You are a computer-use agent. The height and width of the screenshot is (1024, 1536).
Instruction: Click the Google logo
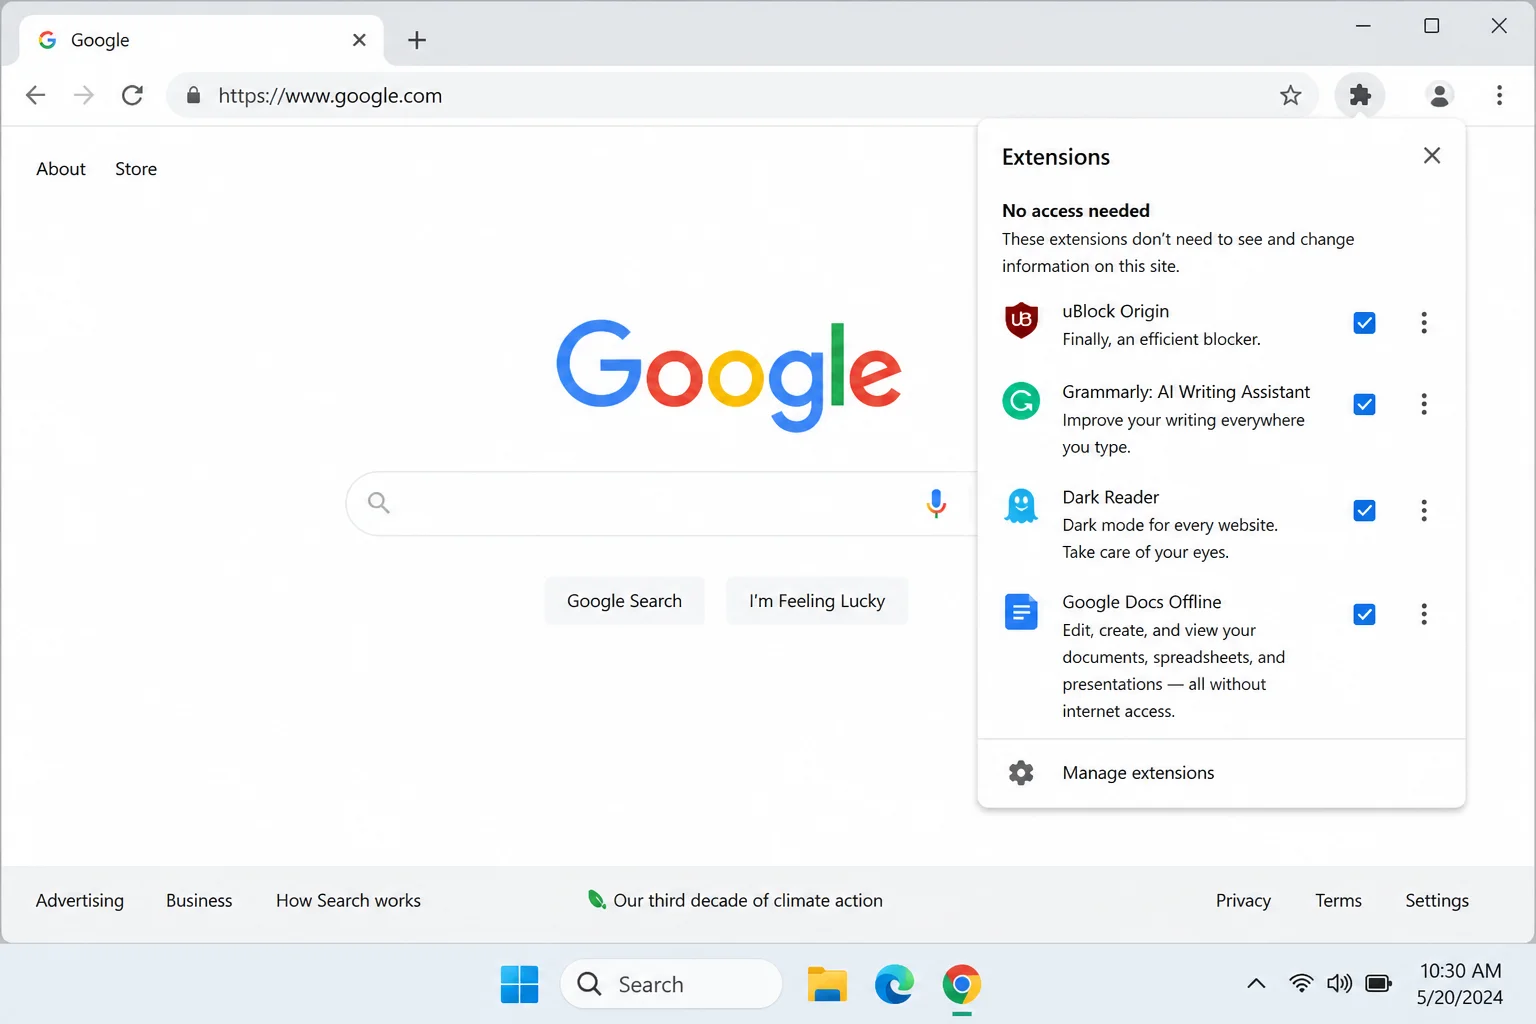(729, 375)
